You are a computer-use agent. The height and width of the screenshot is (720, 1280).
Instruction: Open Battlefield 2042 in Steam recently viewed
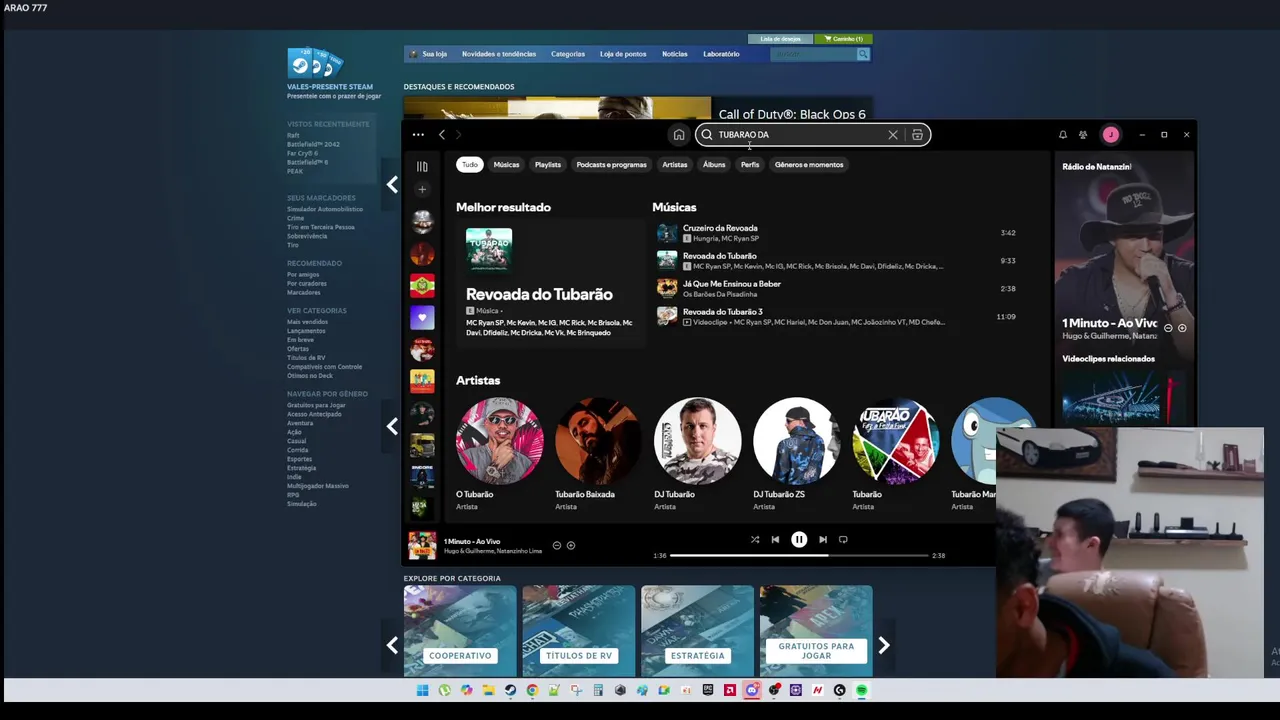click(313, 145)
